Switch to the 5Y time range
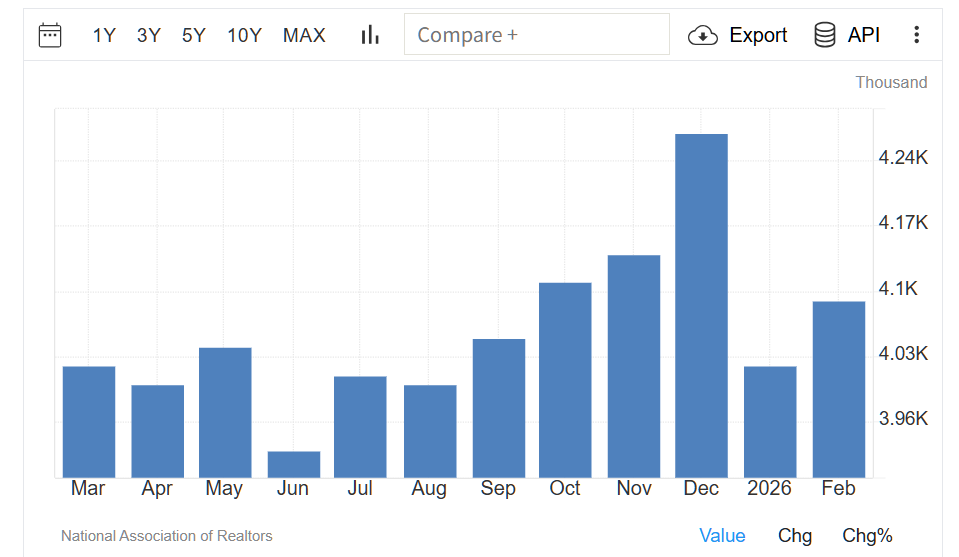 click(194, 35)
